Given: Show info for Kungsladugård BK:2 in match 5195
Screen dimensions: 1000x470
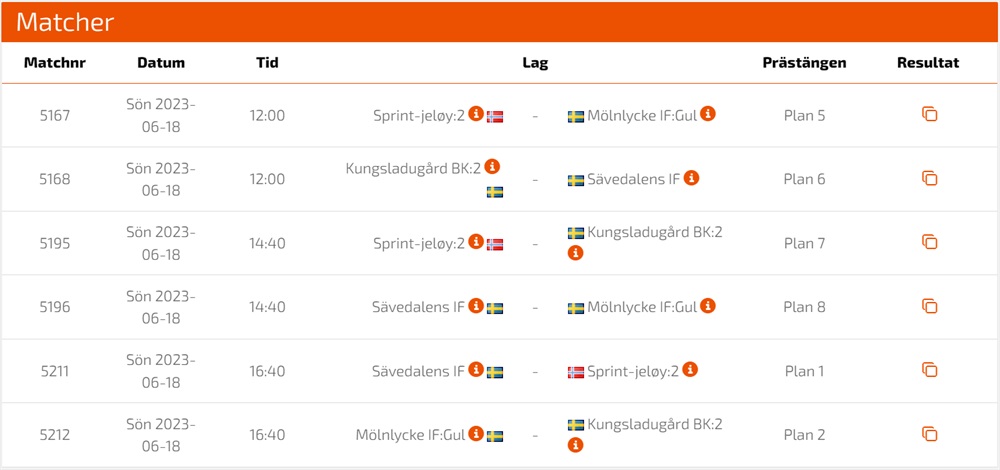Looking at the screenshot, I should 575,254.
